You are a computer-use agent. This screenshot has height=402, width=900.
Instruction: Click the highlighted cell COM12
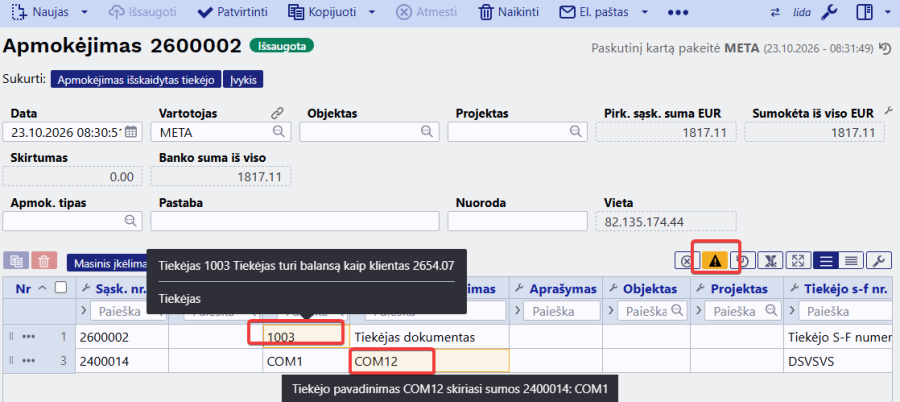[x=429, y=361]
